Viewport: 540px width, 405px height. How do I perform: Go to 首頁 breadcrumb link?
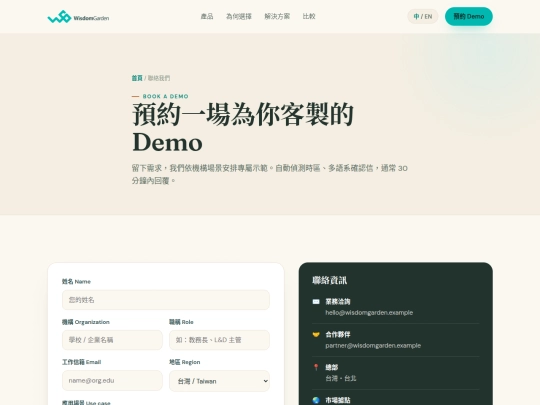[137, 78]
